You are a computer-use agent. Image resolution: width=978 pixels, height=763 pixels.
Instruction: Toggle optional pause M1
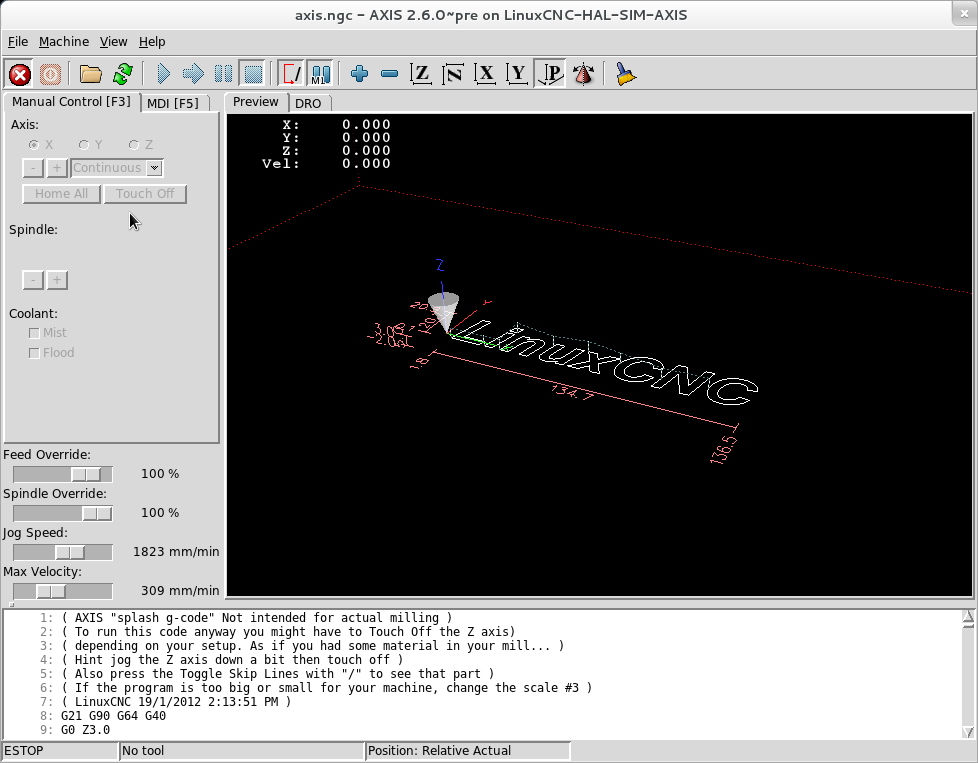[x=321, y=74]
